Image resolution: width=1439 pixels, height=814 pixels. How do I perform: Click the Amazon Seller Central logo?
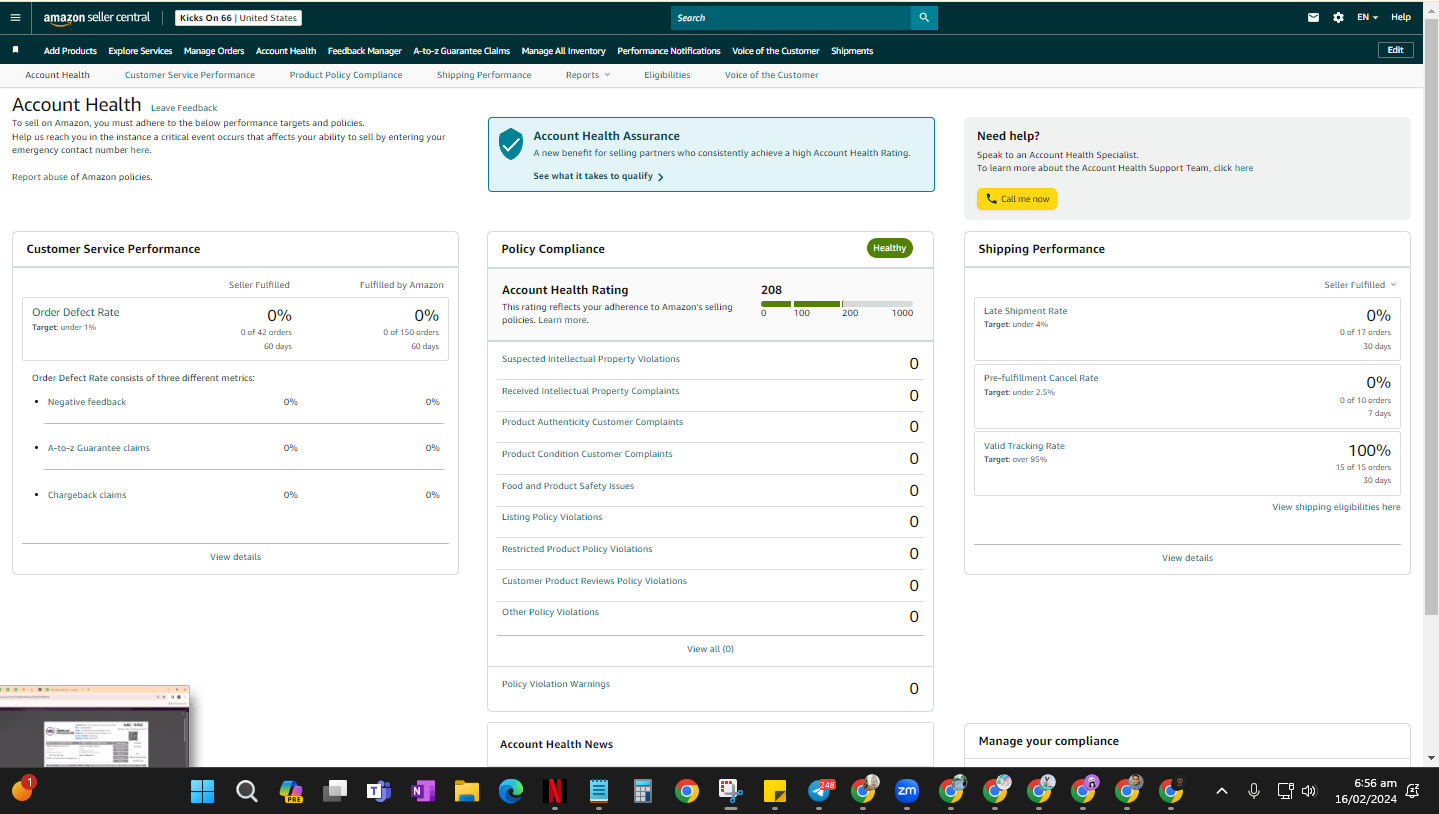[97, 18]
